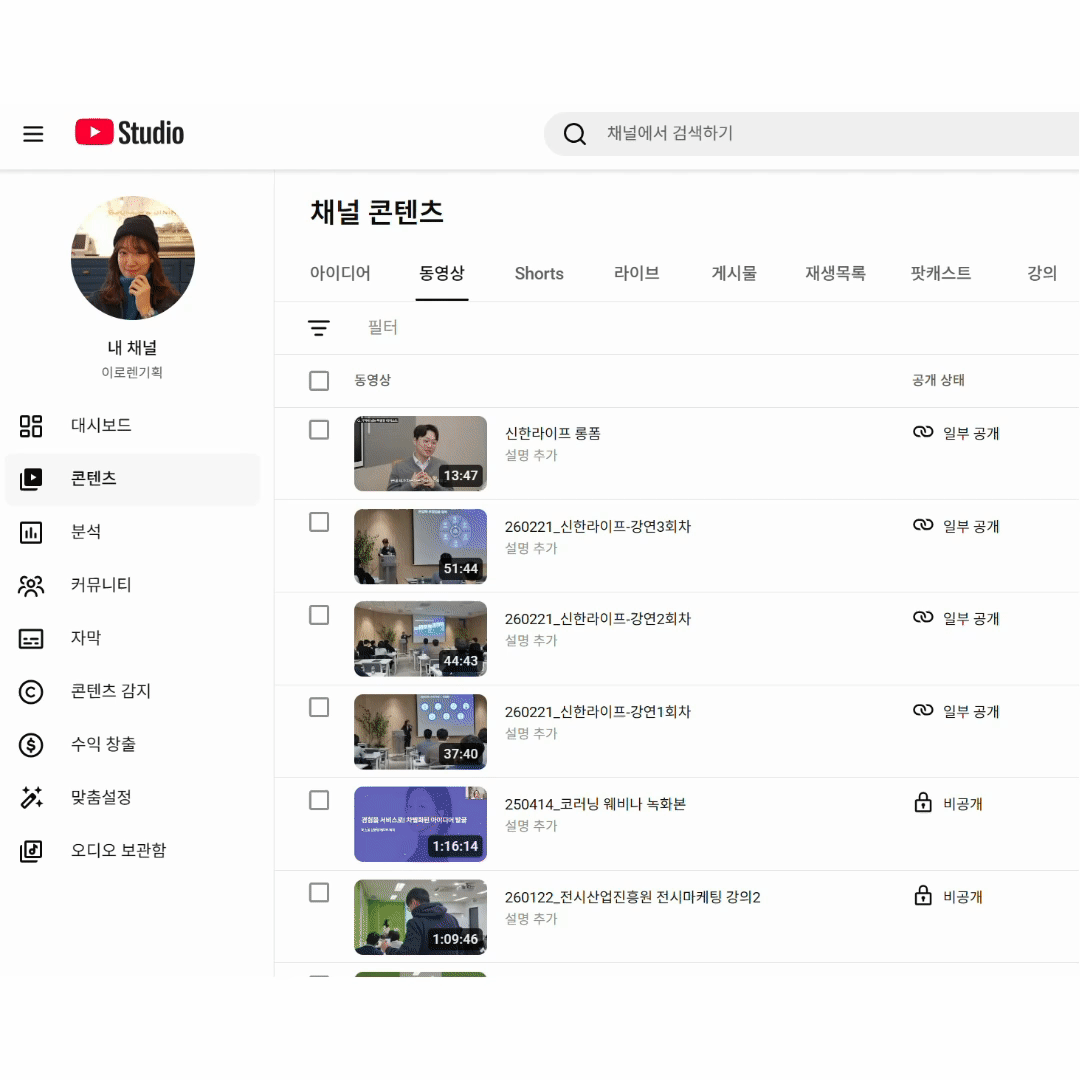The image size is (1080, 1080).
Task: Switch to the 아이디어 tab
Action: coord(340,273)
